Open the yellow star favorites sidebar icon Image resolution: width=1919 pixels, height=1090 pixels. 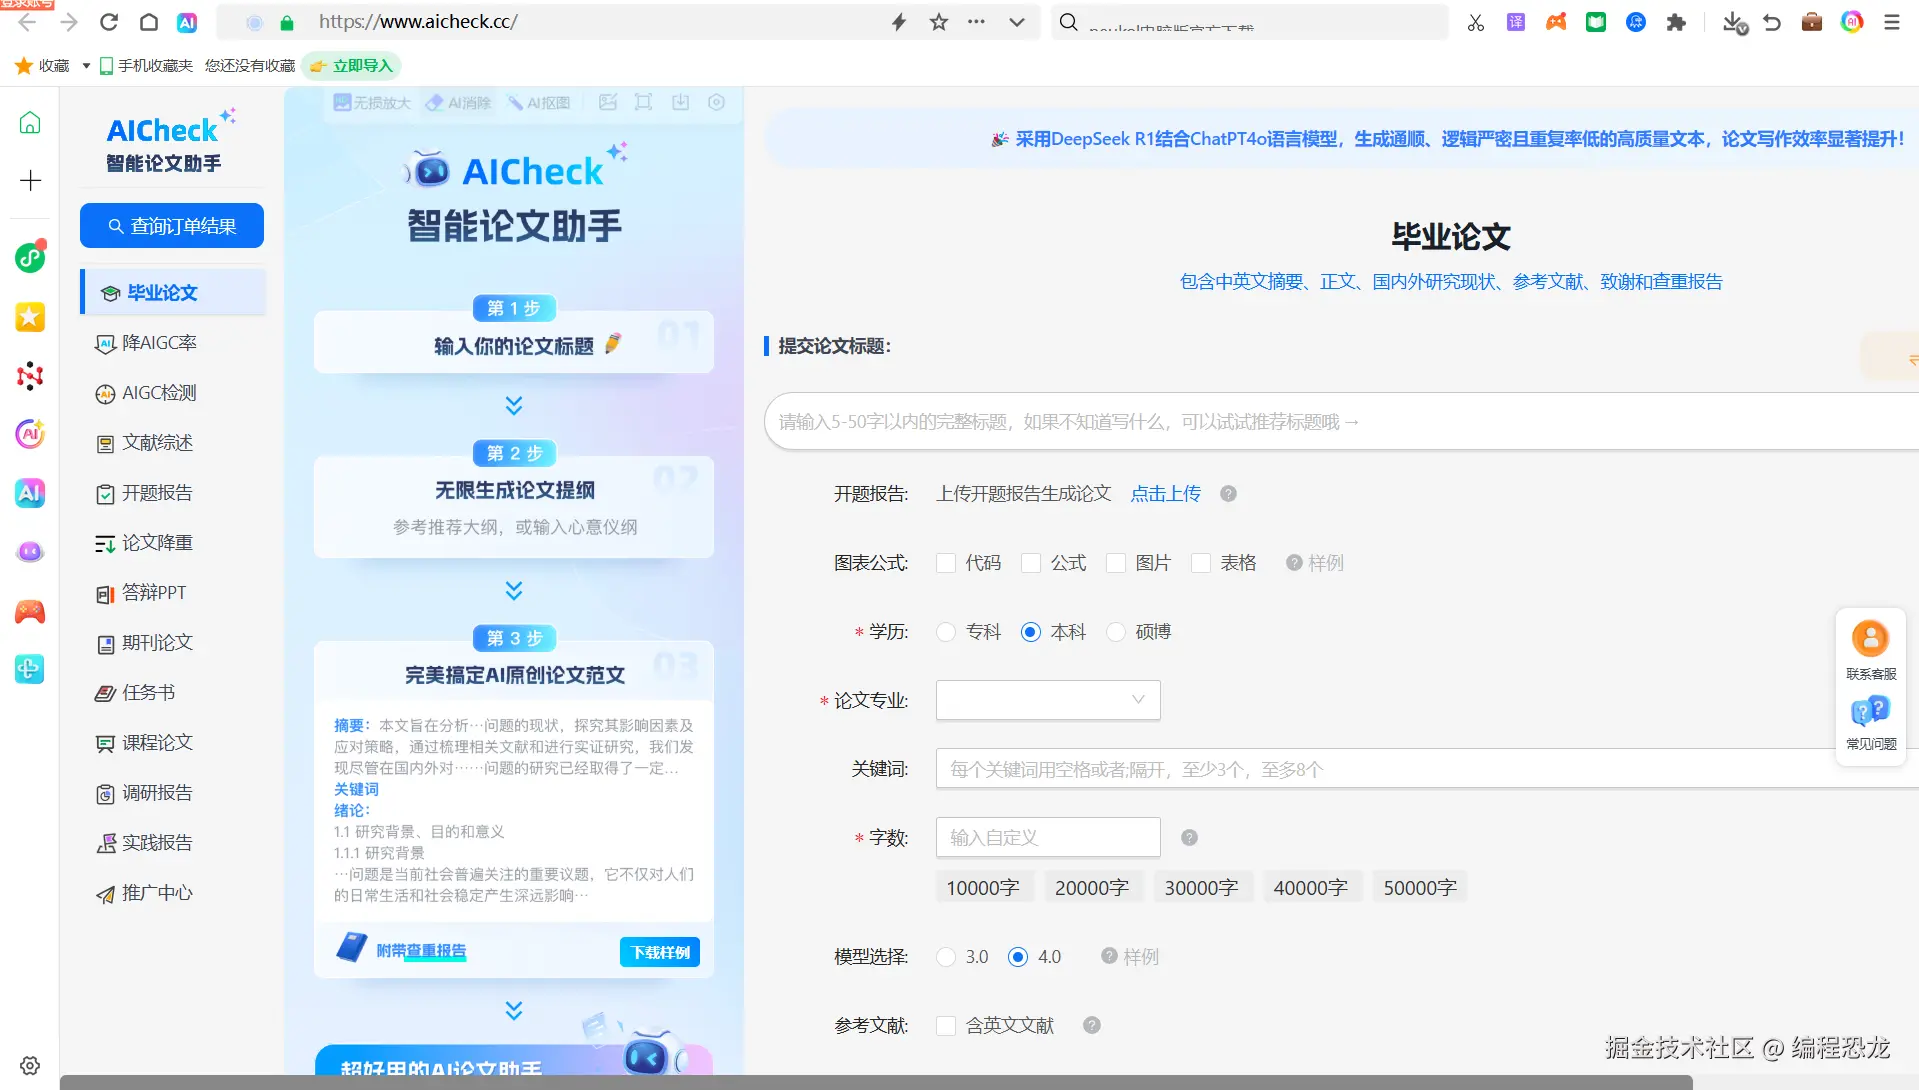(30, 317)
